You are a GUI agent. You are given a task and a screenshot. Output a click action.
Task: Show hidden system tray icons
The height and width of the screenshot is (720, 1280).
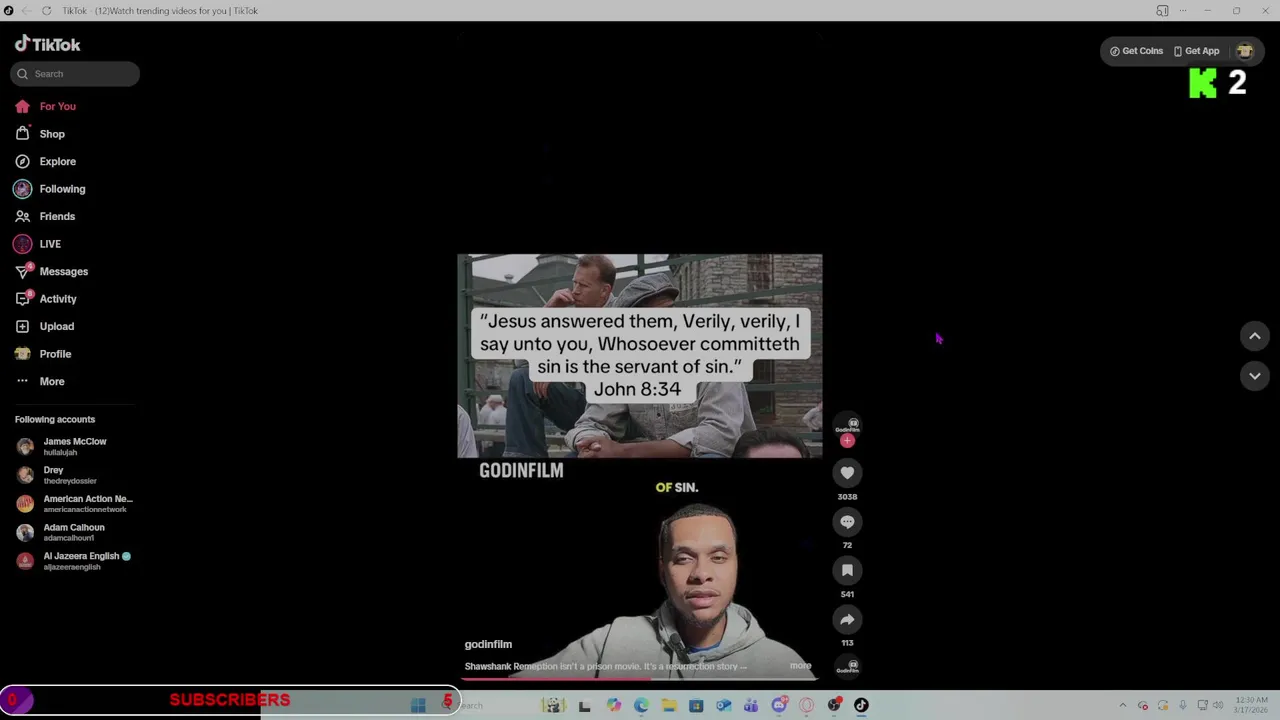pos(1122,705)
